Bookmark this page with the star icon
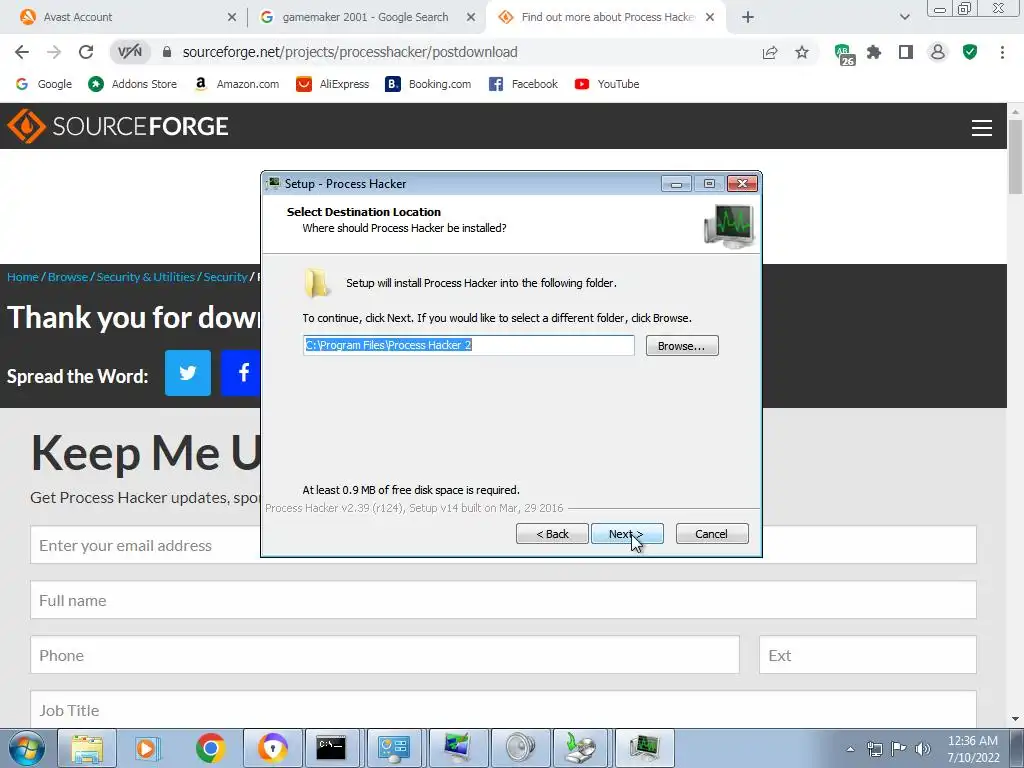 pos(802,52)
